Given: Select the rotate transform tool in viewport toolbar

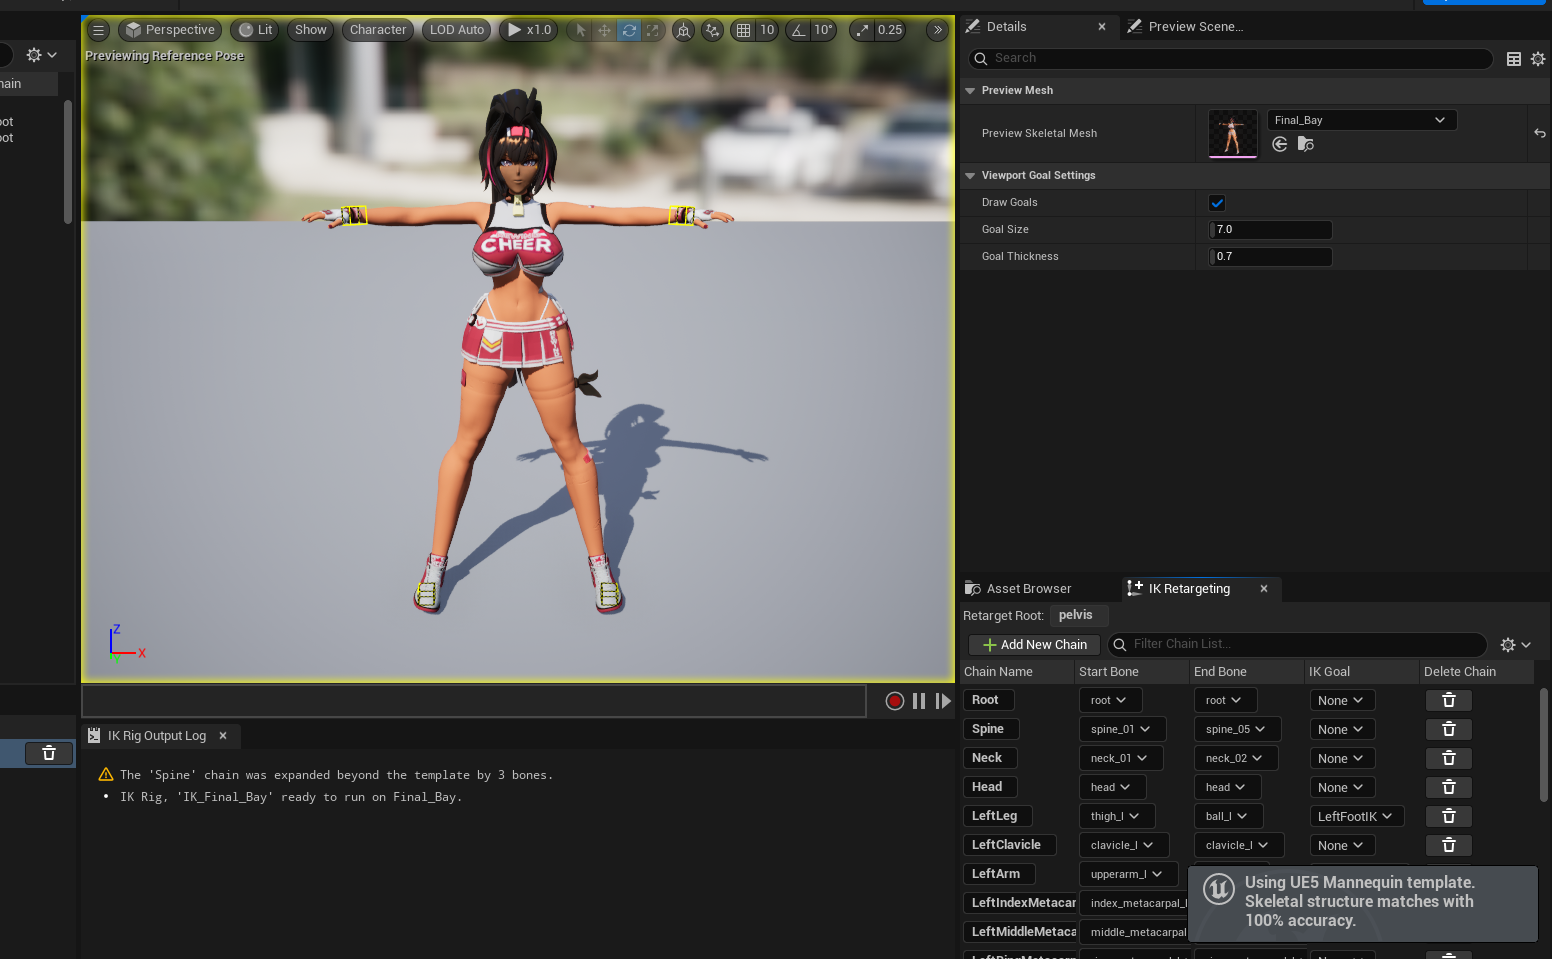Looking at the screenshot, I should pyautogui.click(x=629, y=30).
